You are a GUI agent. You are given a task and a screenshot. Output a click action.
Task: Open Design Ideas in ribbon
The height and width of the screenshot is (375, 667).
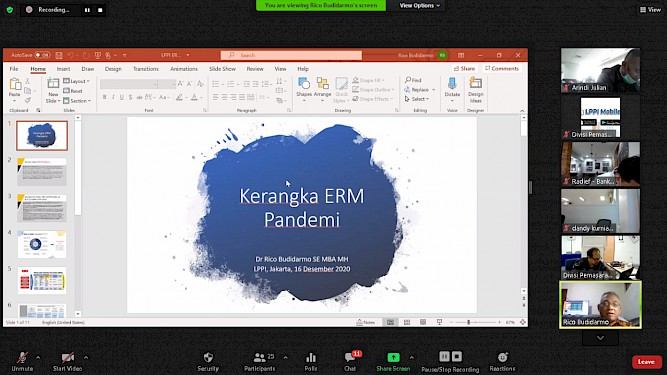[x=476, y=90]
